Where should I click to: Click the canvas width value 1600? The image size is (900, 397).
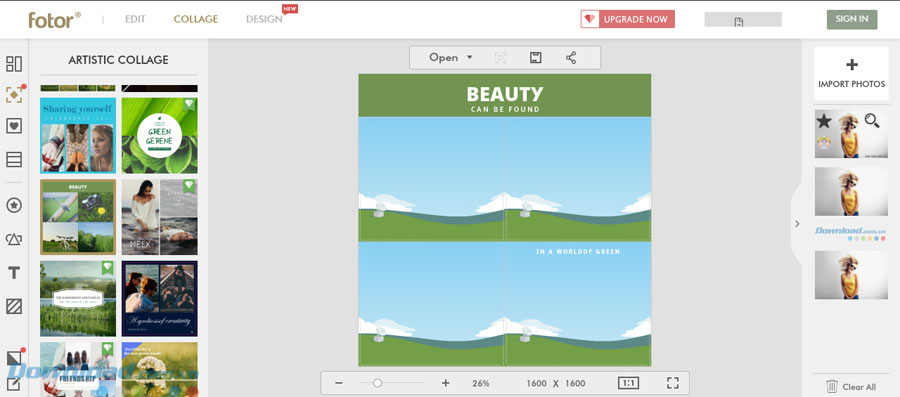point(537,383)
